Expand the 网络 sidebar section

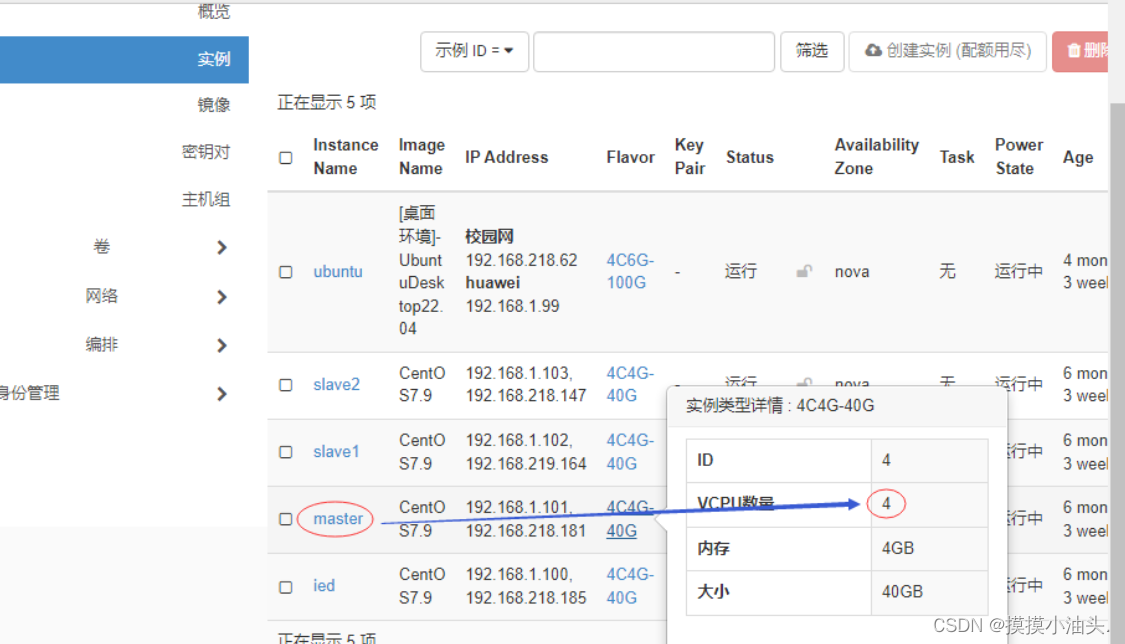click(103, 295)
